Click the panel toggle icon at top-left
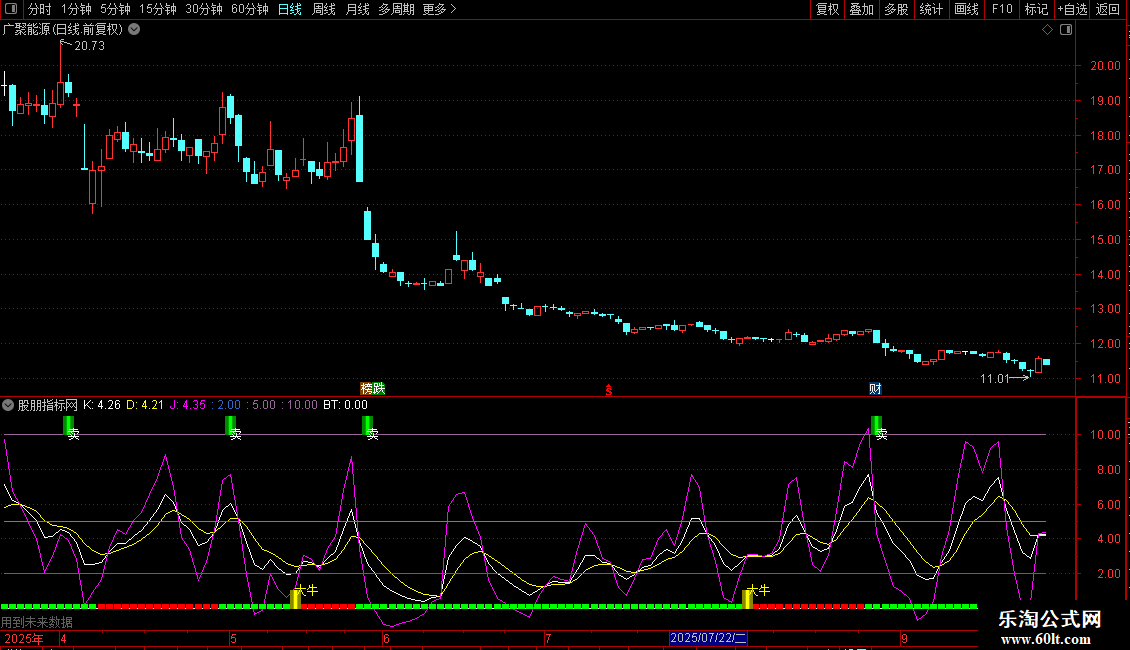Viewport: 1130px width, 650px height. click(x=11, y=9)
